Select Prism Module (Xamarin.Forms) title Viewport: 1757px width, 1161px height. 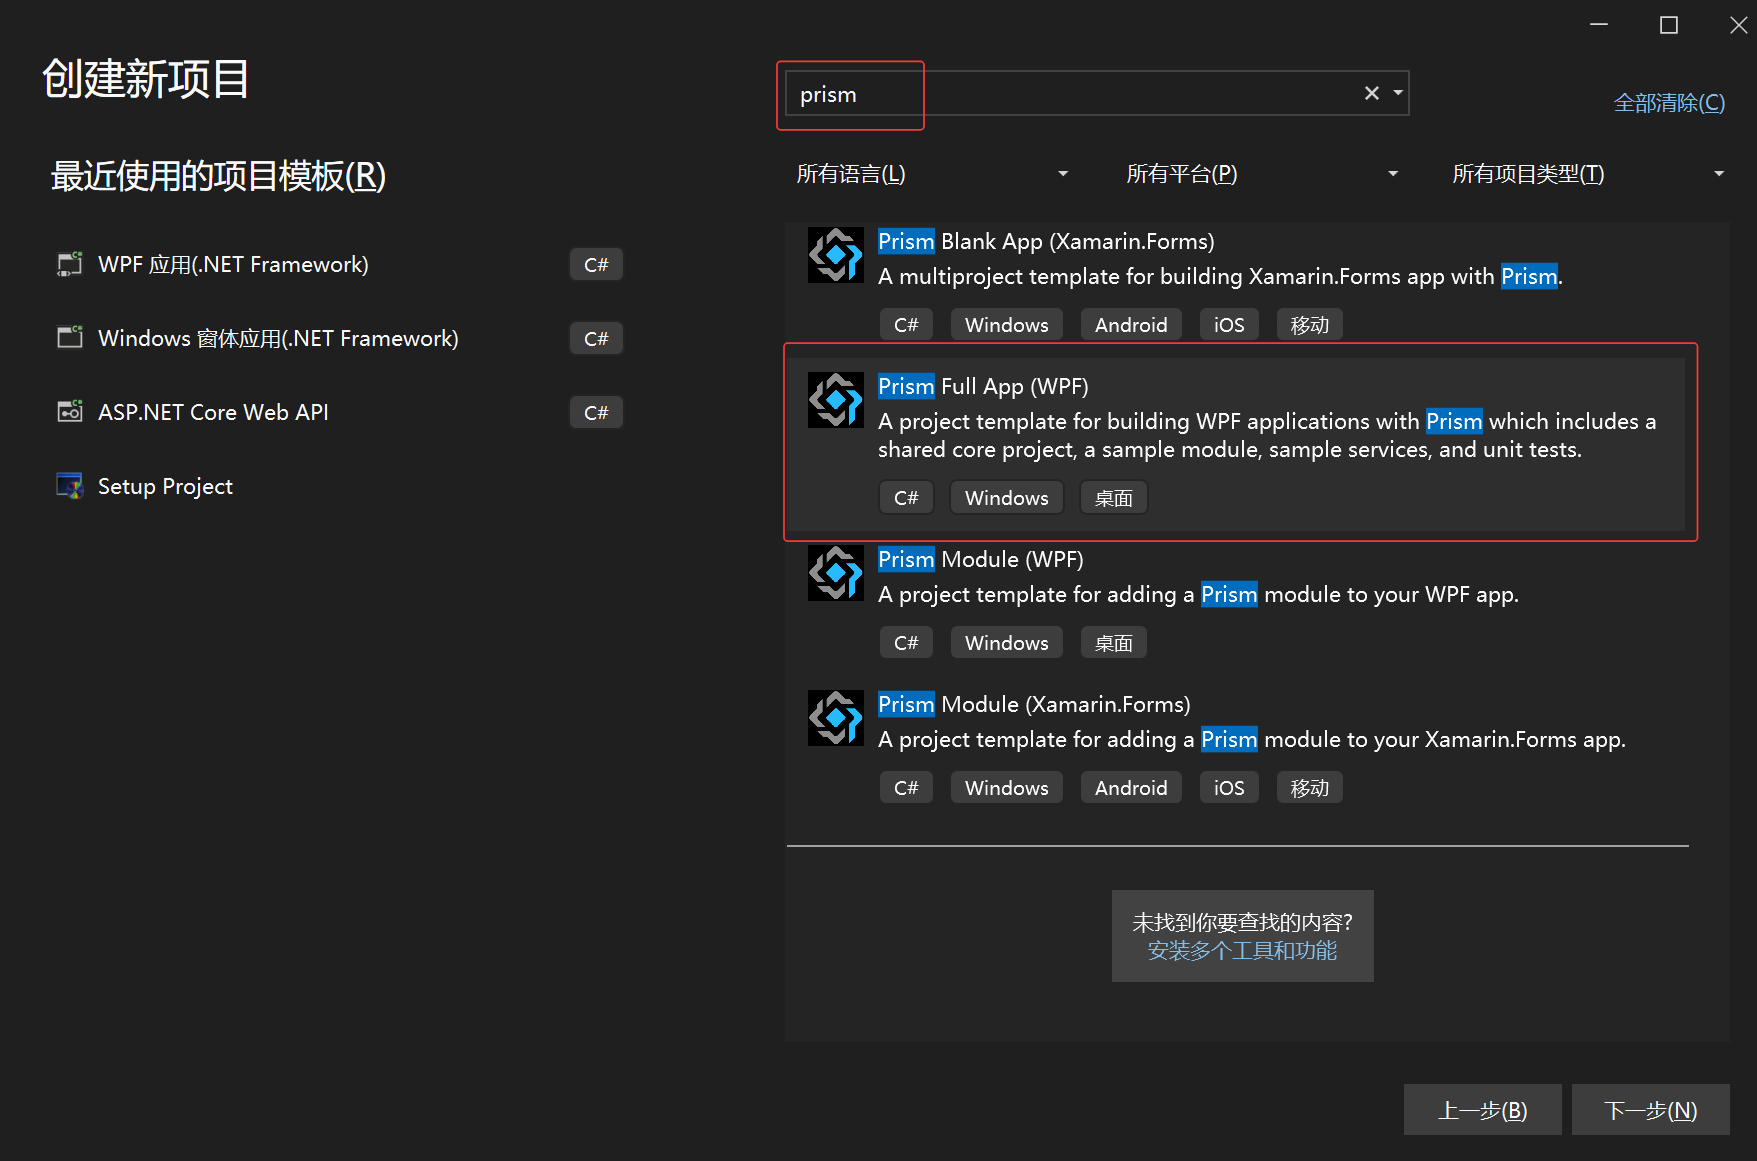[x=1034, y=705]
